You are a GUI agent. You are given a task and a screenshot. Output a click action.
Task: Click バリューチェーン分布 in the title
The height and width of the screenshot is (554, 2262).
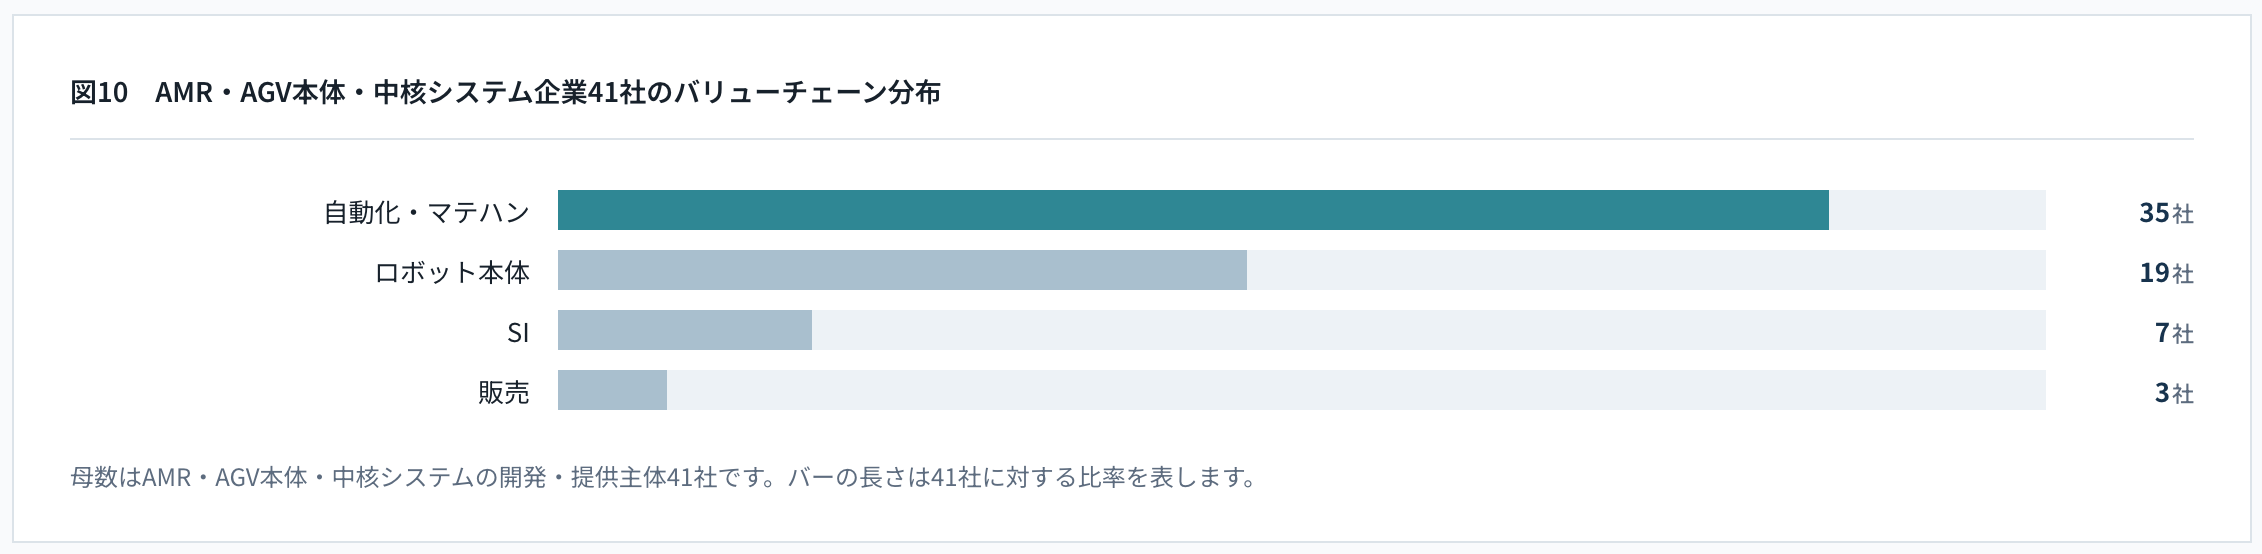[808, 92]
